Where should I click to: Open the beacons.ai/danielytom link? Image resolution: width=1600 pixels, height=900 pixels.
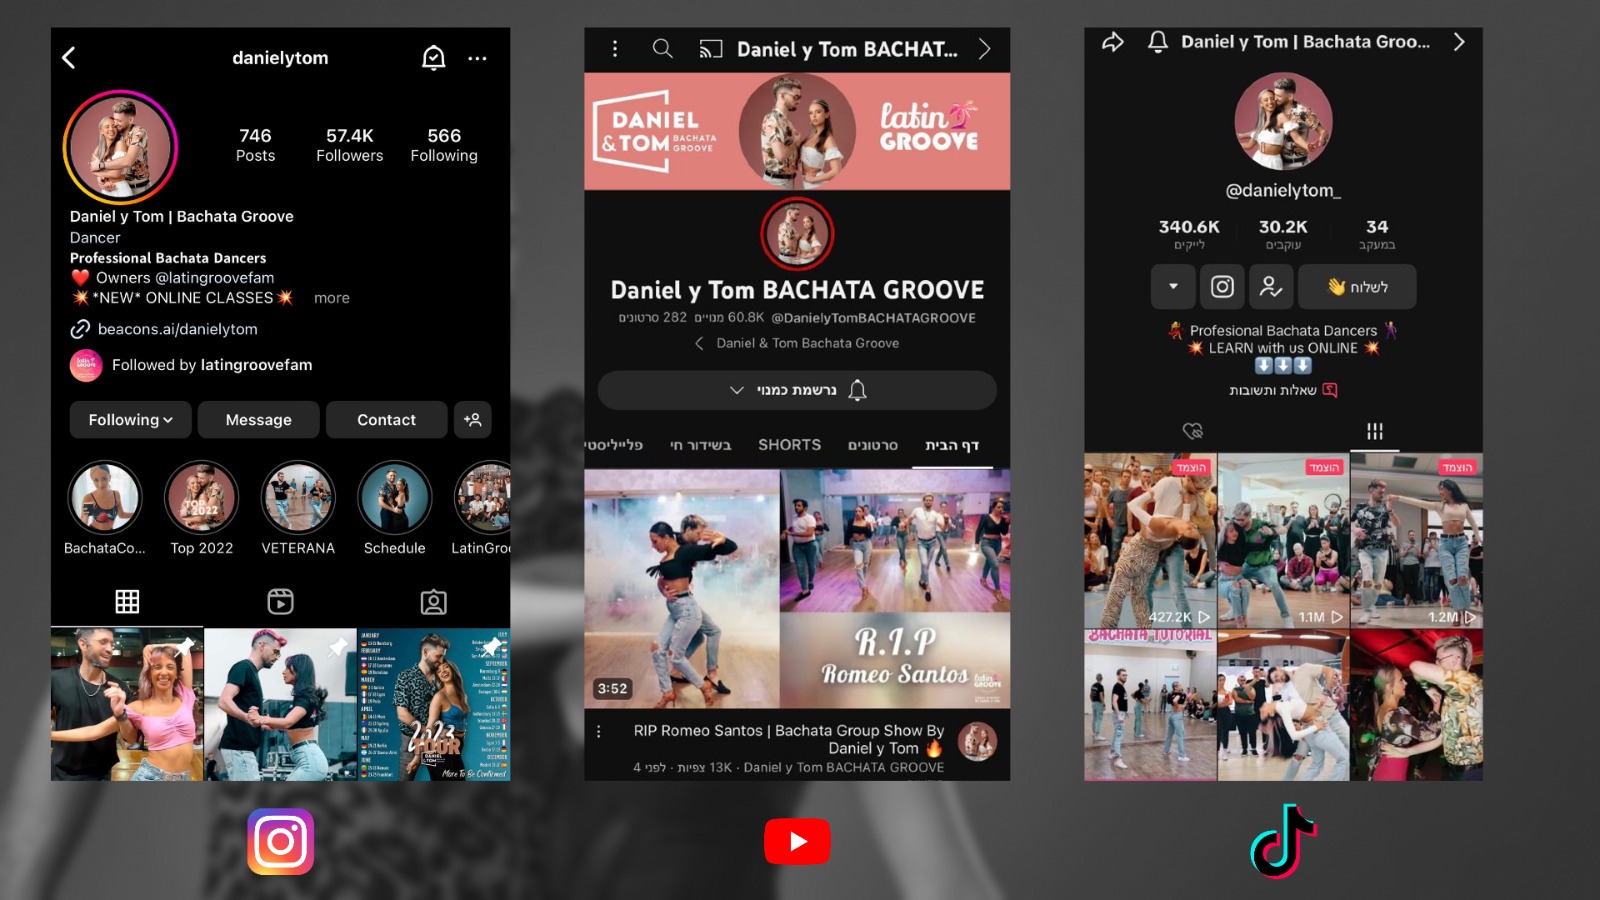click(177, 329)
